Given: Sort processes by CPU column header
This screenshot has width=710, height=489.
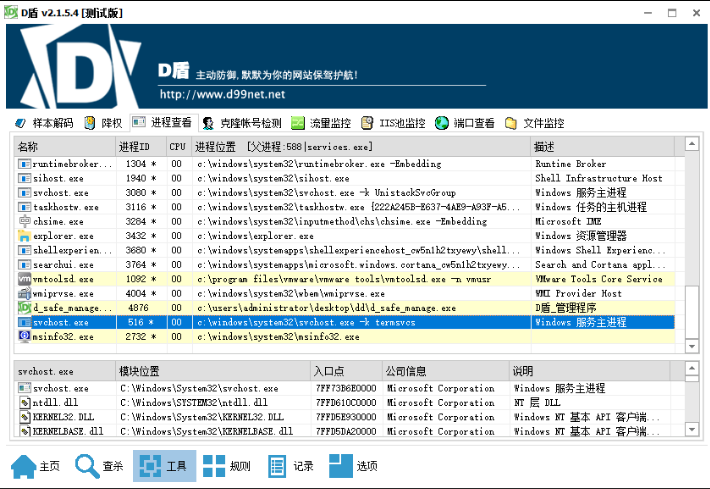Looking at the screenshot, I should pyautogui.click(x=179, y=147).
